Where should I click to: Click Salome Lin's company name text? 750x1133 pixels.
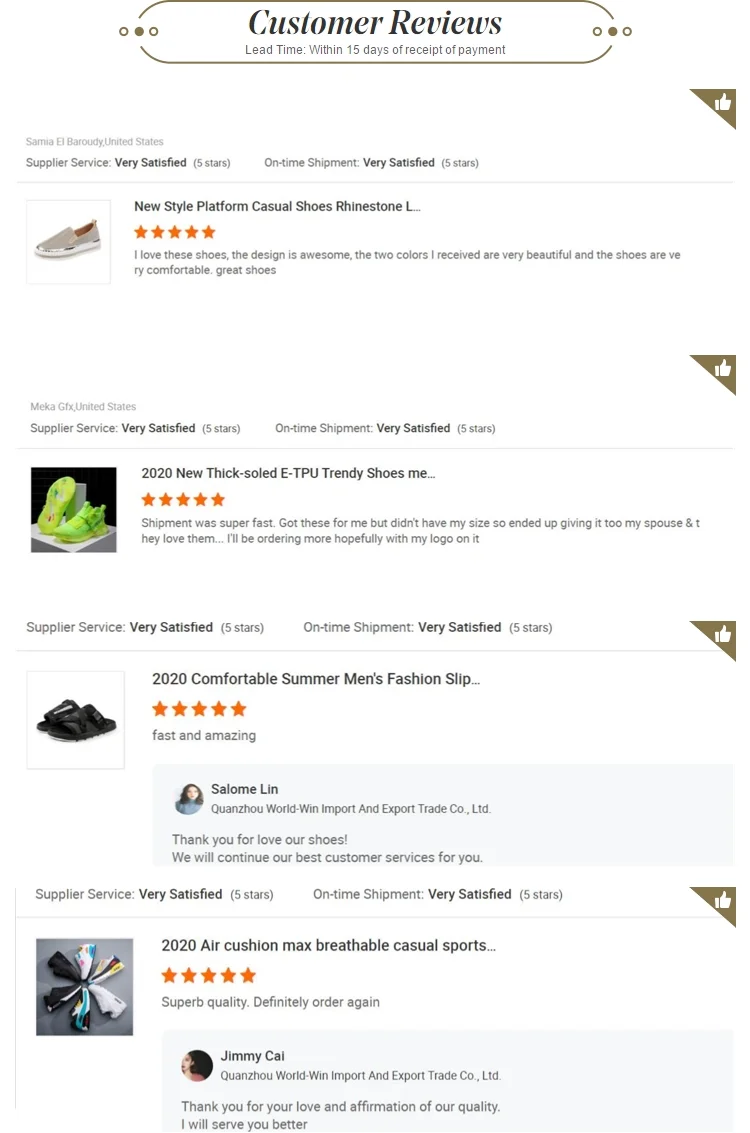[x=350, y=809]
